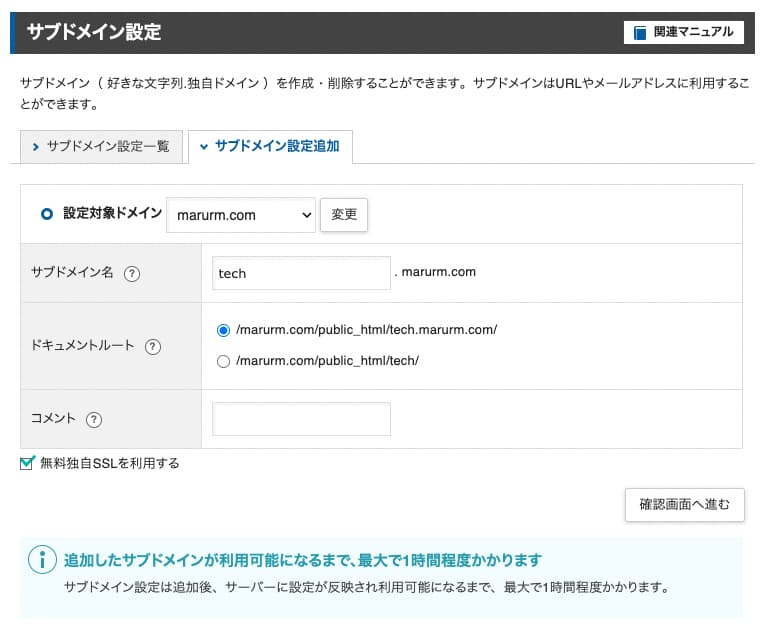Click the circle icon beside 設定対象ドメイン
773x633 pixels.
tap(47, 214)
